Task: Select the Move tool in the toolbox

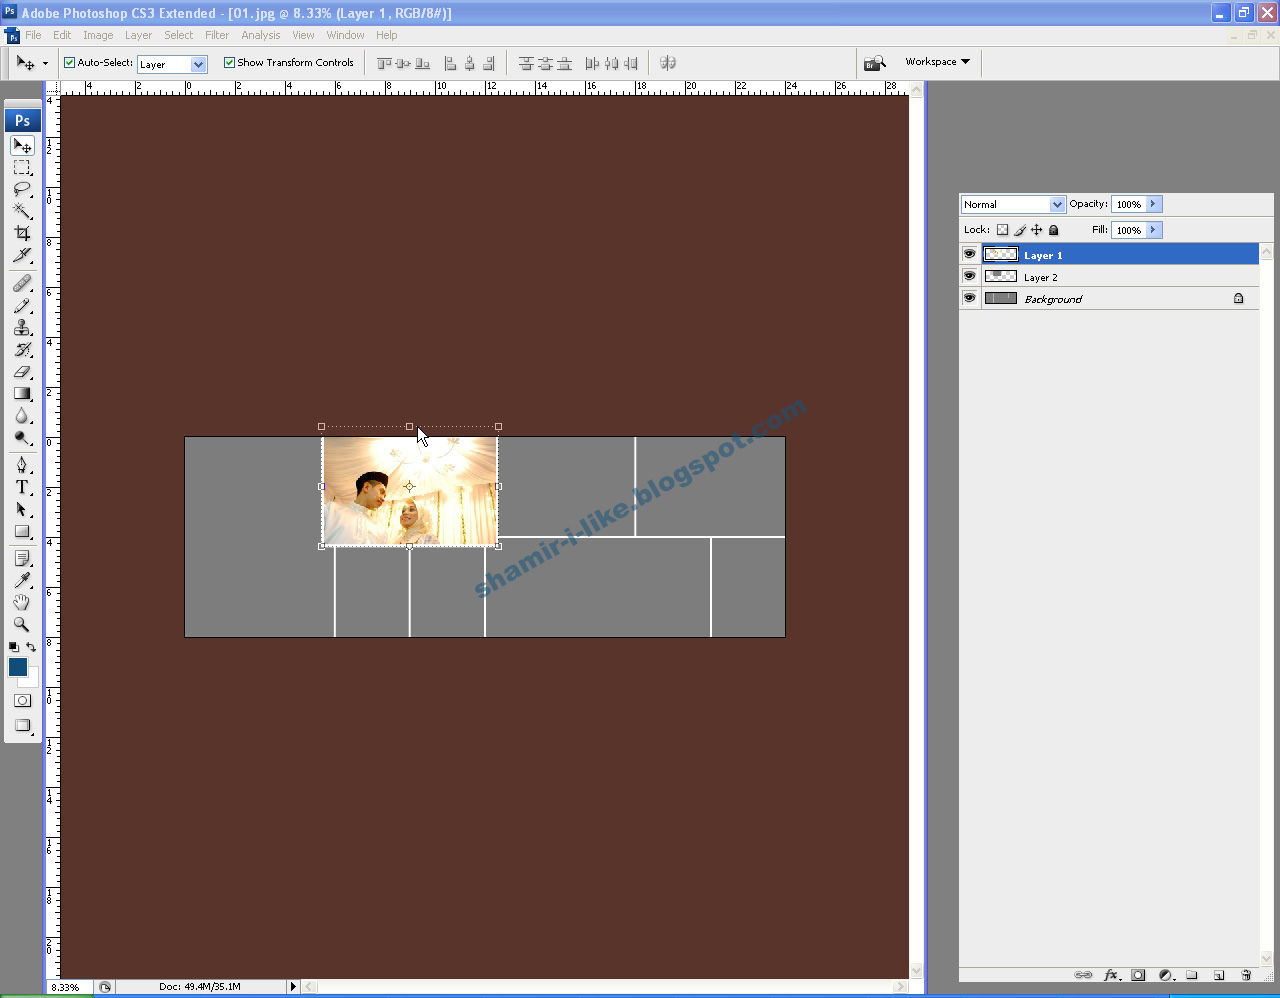Action: pos(22,146)
